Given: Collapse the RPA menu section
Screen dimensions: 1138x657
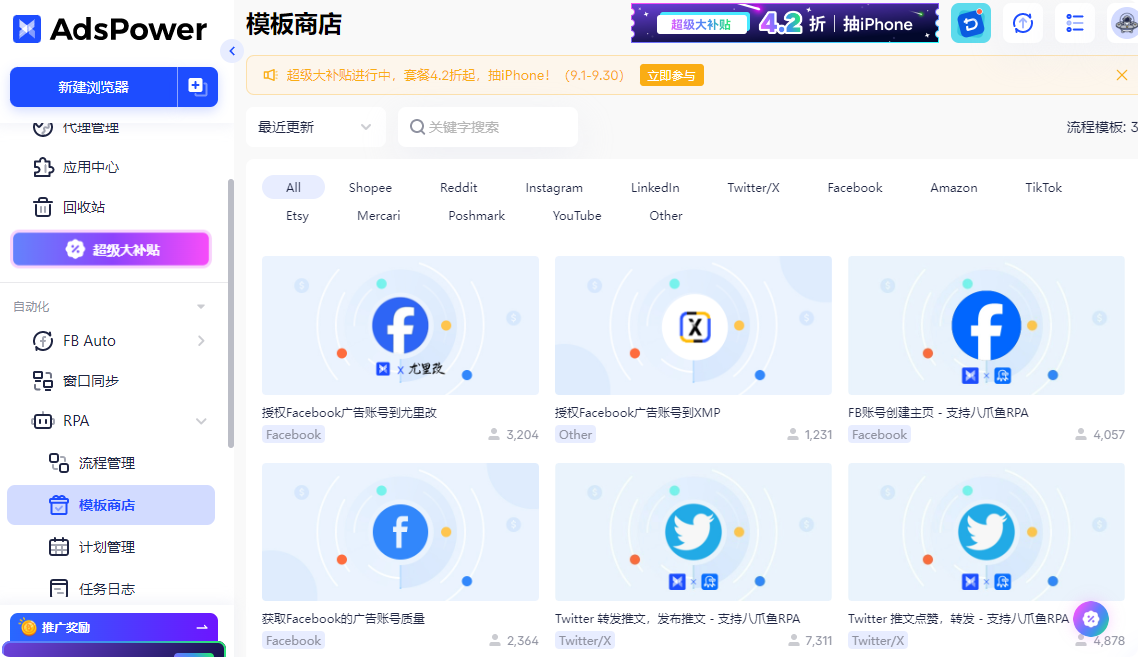Looking at the screenshot, I should [x=201, y=421].
